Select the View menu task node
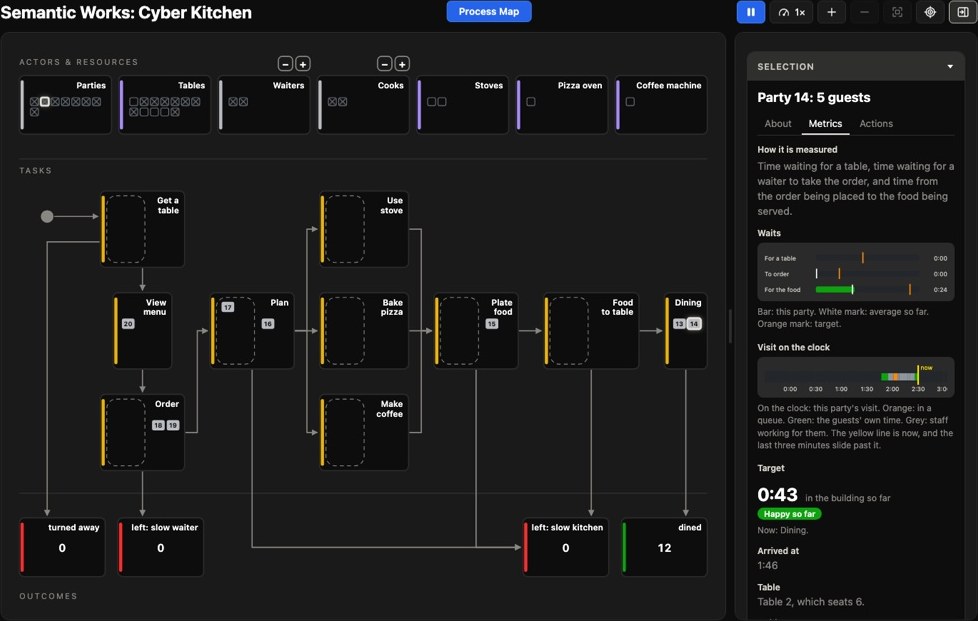Viewport: 978px width, 621px height. (x=142, y=331)
